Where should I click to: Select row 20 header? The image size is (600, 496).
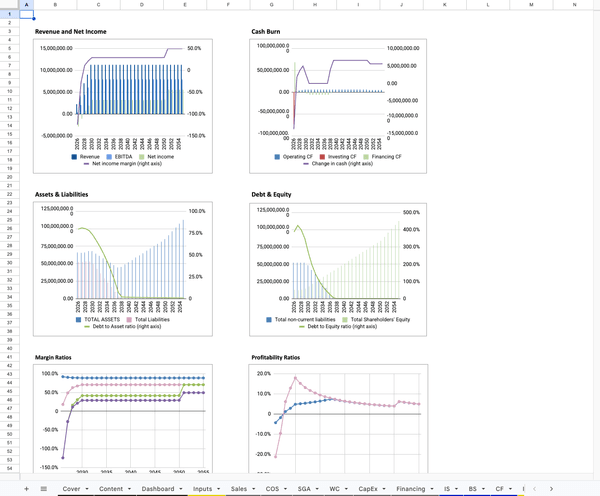click(7, 177)
